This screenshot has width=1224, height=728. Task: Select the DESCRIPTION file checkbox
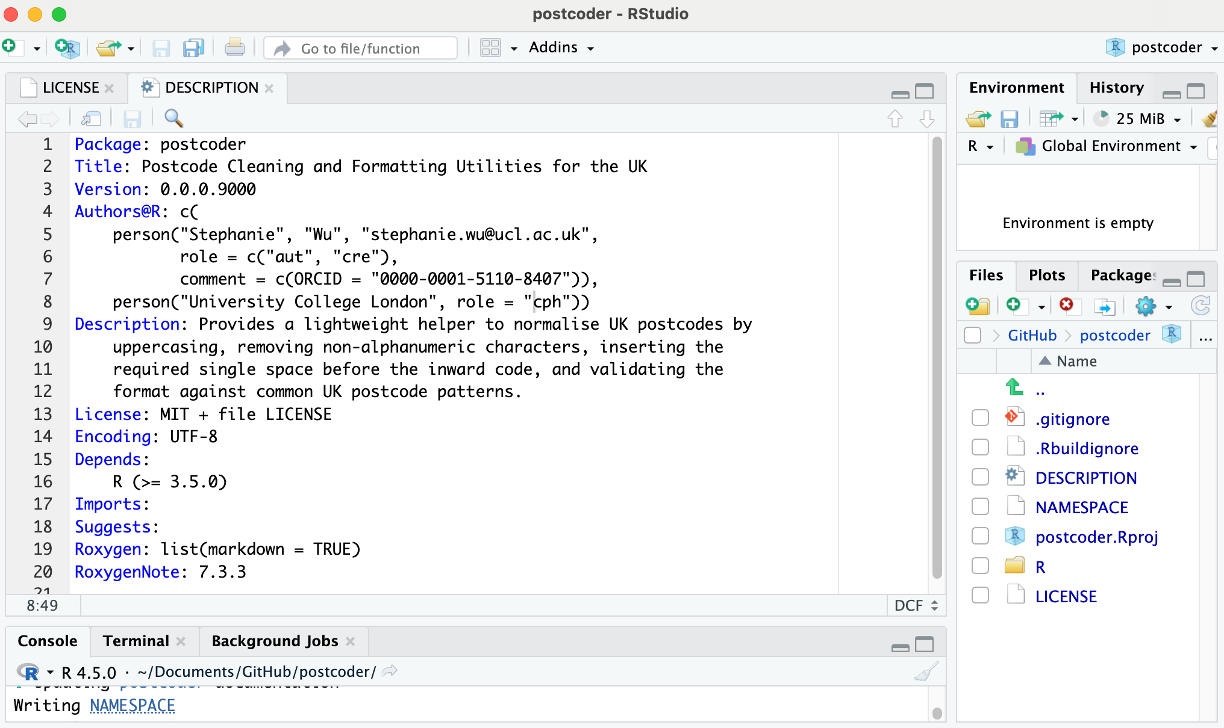980,478
